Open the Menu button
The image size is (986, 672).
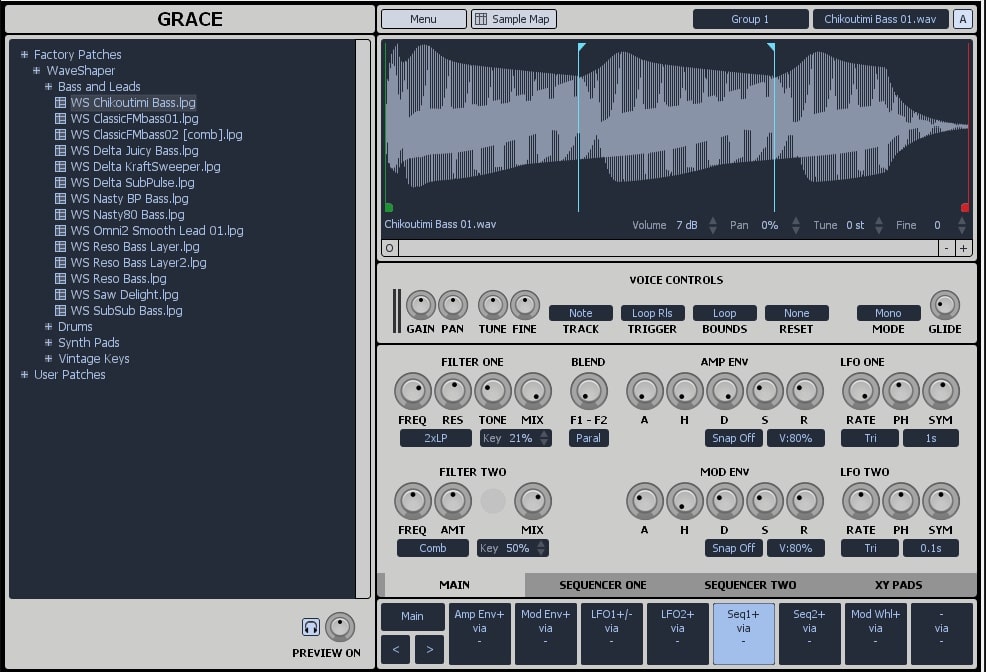tap(421, 18)
